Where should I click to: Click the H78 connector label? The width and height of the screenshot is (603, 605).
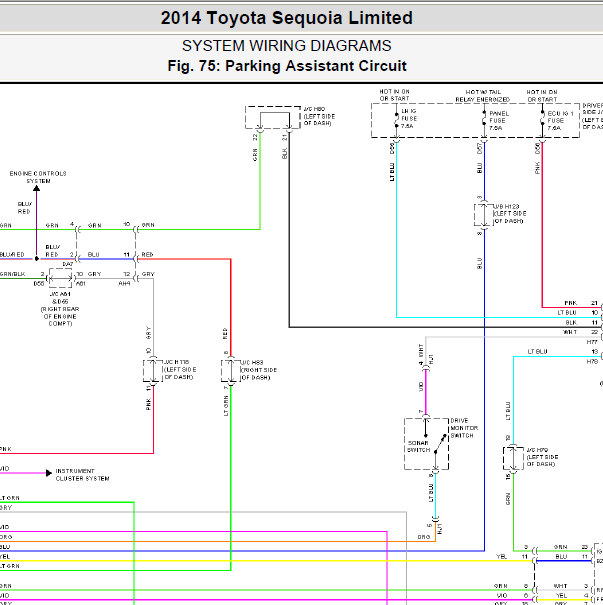[592, 361]
